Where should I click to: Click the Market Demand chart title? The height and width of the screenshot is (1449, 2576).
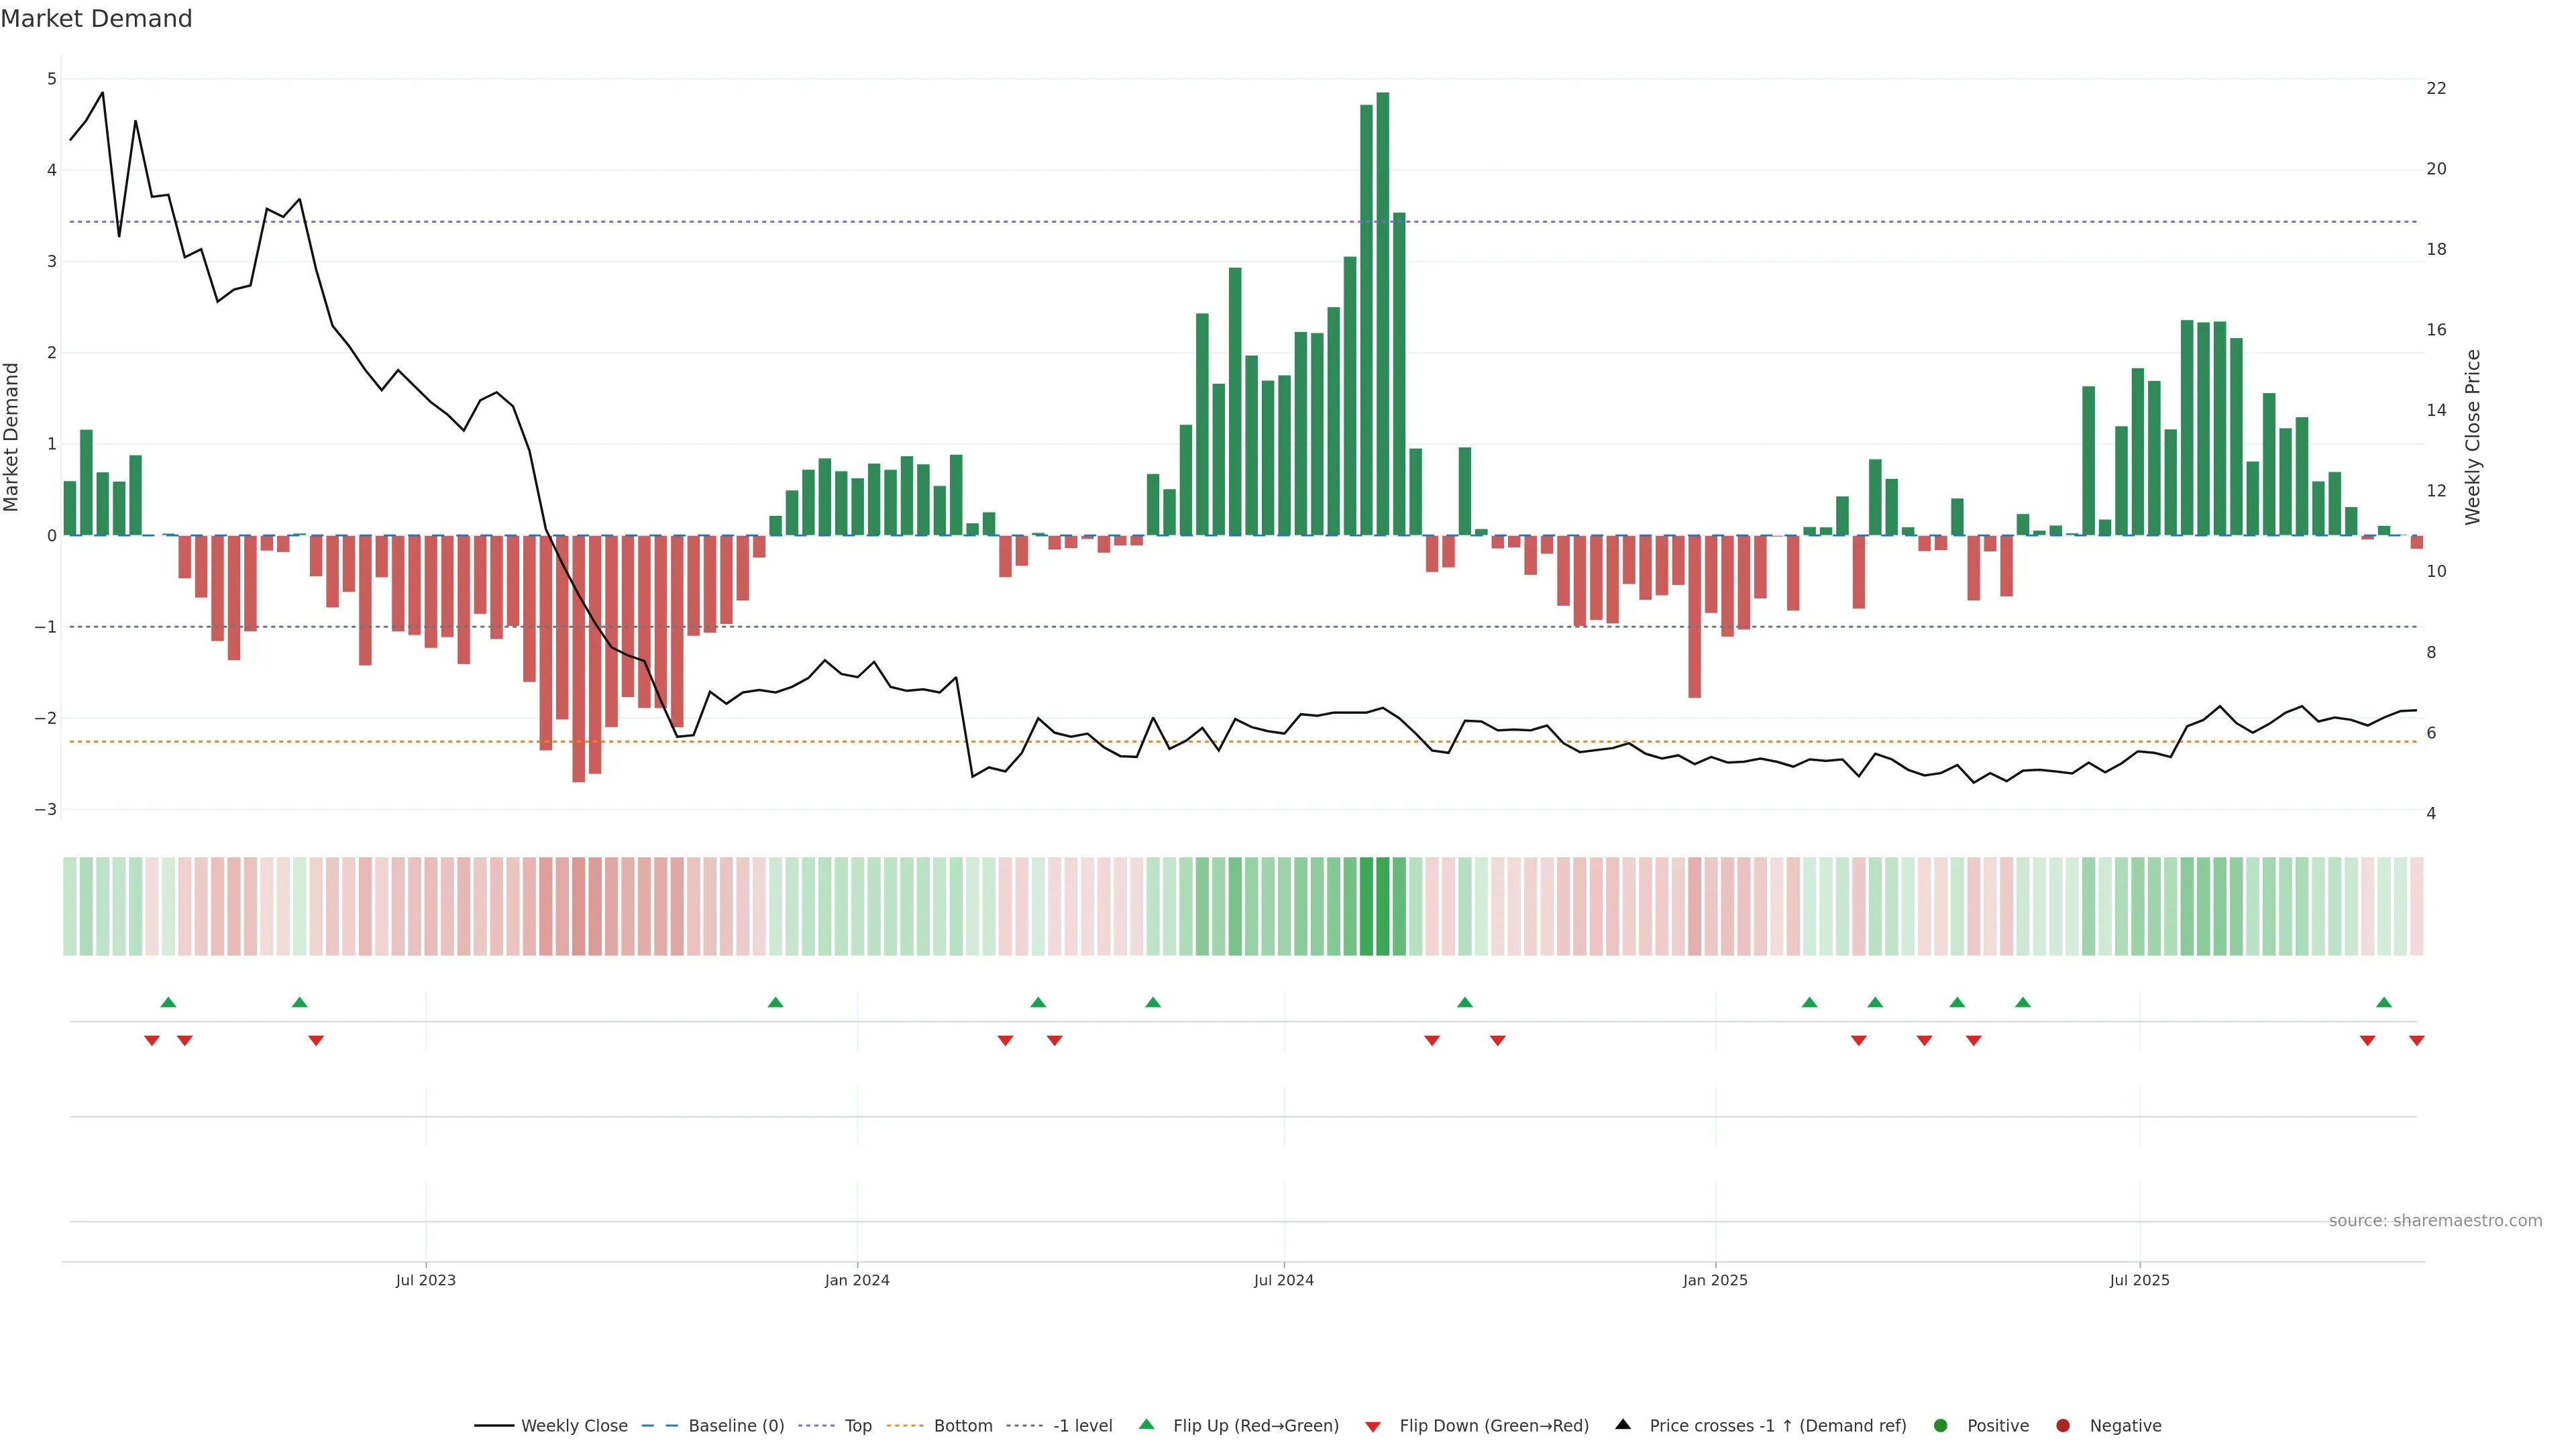96,19
